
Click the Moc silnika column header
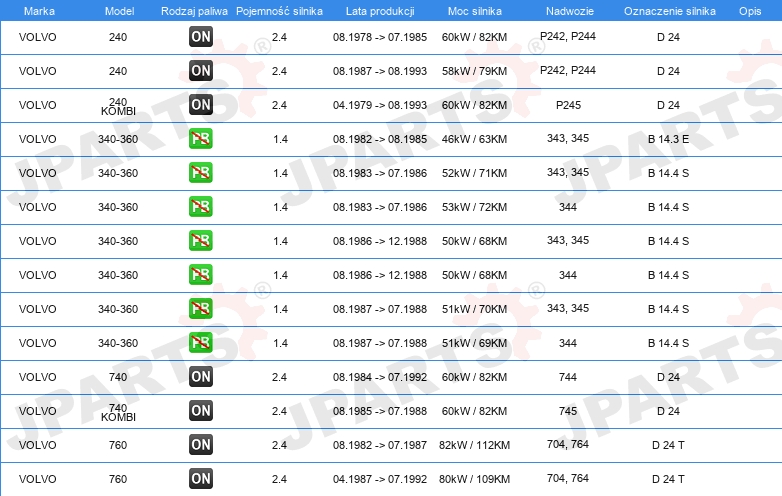475,11
